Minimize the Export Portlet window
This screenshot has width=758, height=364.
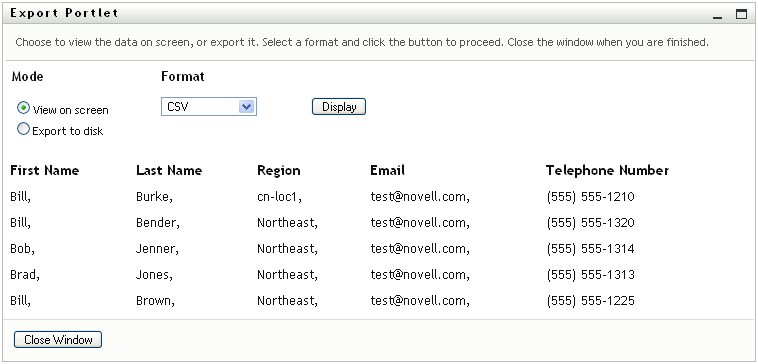click(717, 15)
